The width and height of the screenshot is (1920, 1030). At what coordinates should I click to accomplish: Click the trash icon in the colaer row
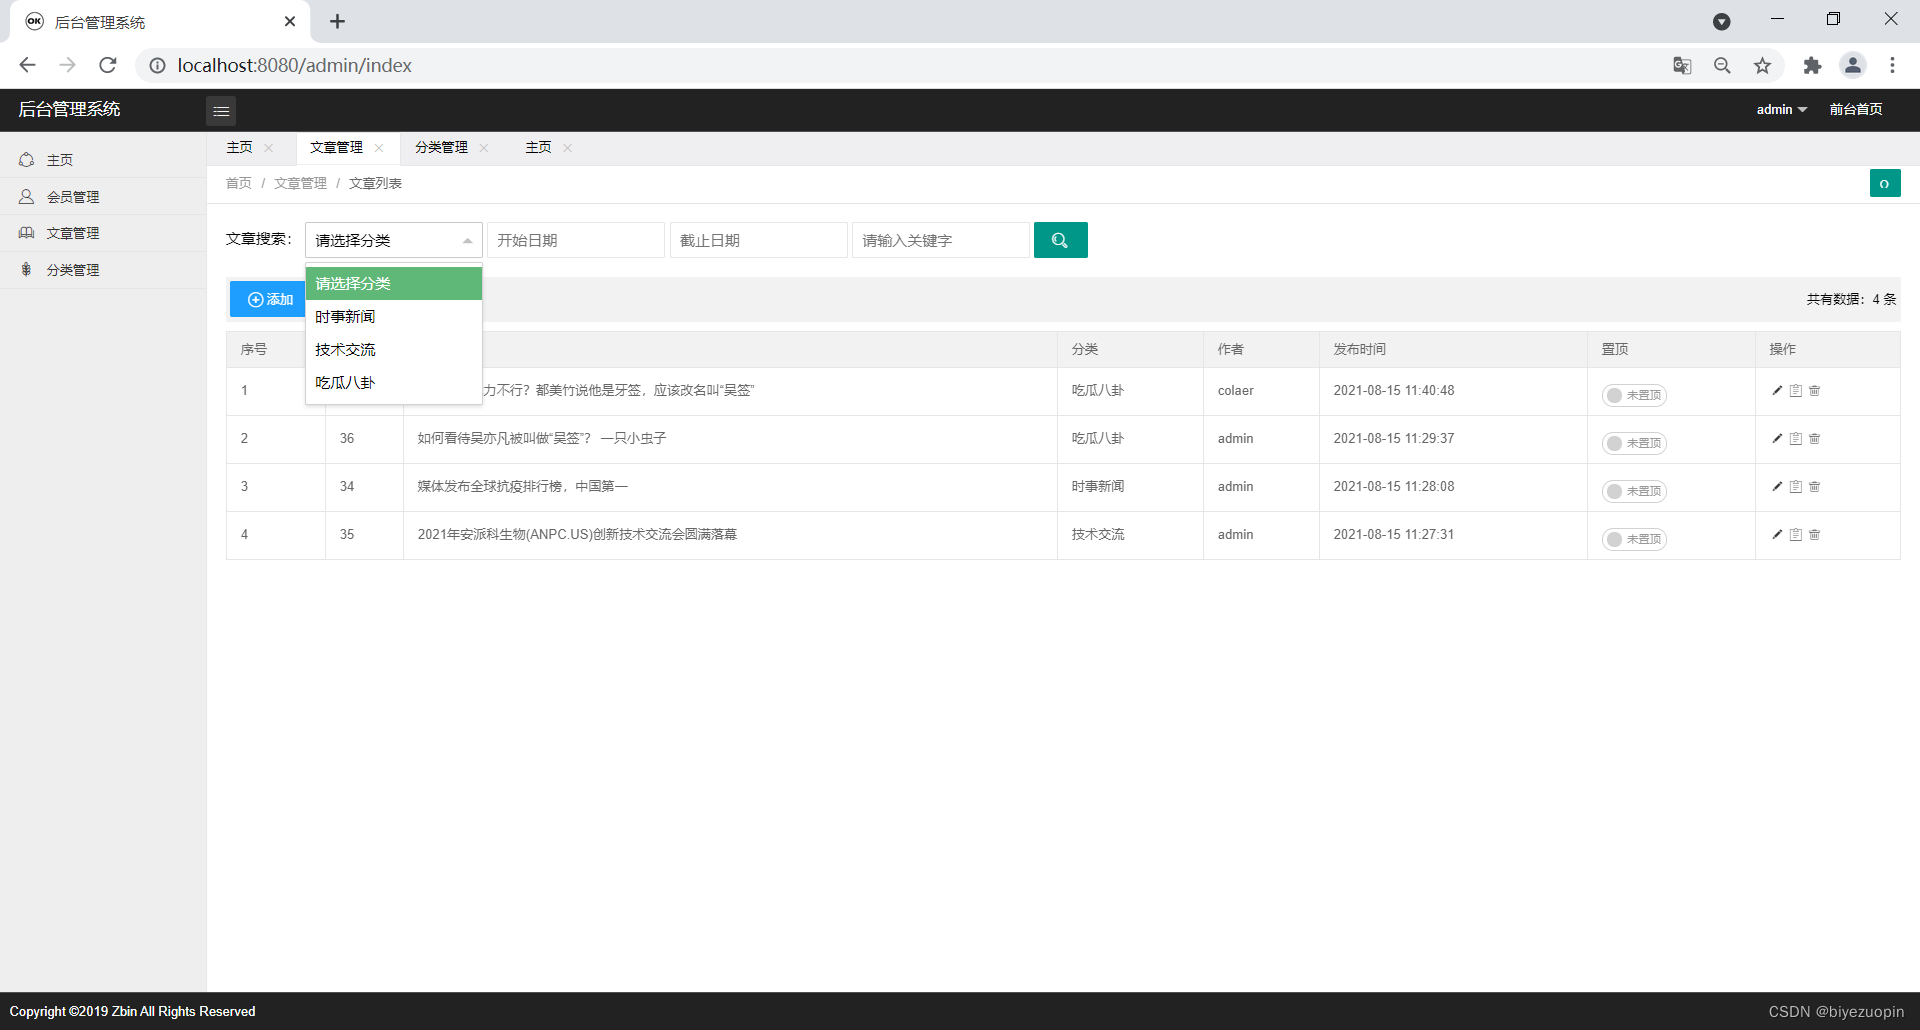pyautogui.click(x=1815, y=390)
